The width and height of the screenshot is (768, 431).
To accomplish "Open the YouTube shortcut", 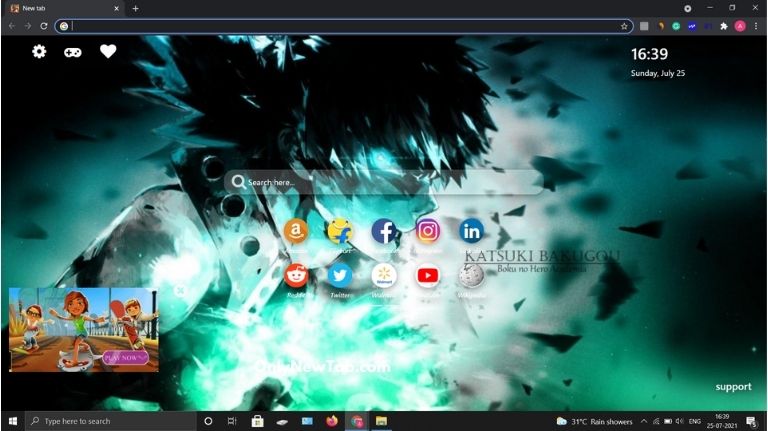I will pyautogui.click(x=428, y=275).
